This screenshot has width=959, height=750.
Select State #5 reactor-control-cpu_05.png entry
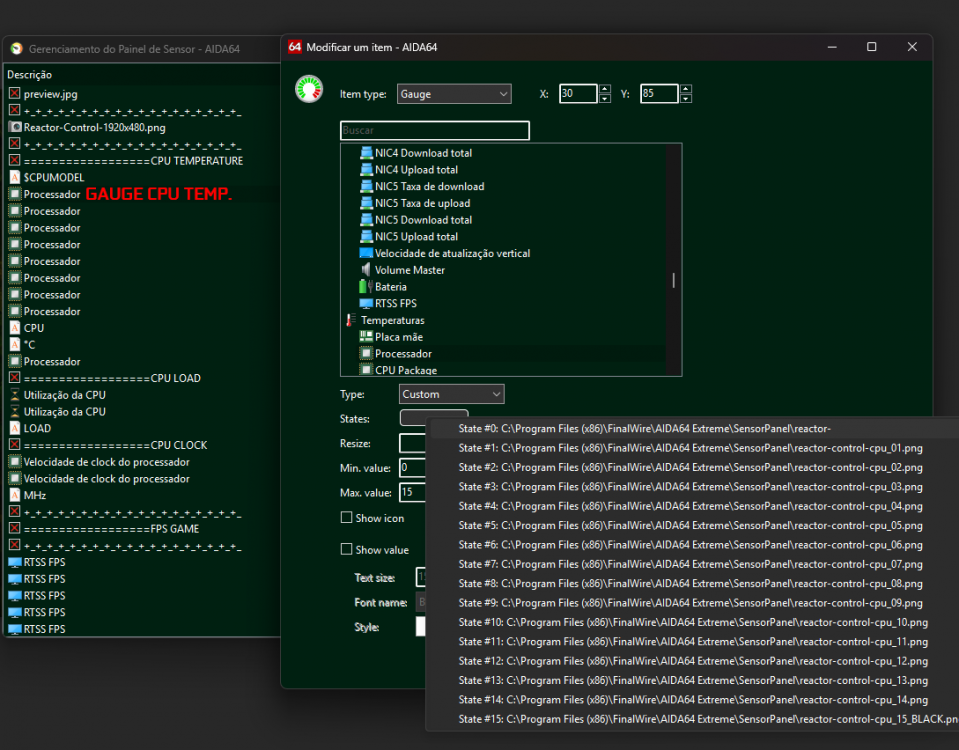click(690, 526)
